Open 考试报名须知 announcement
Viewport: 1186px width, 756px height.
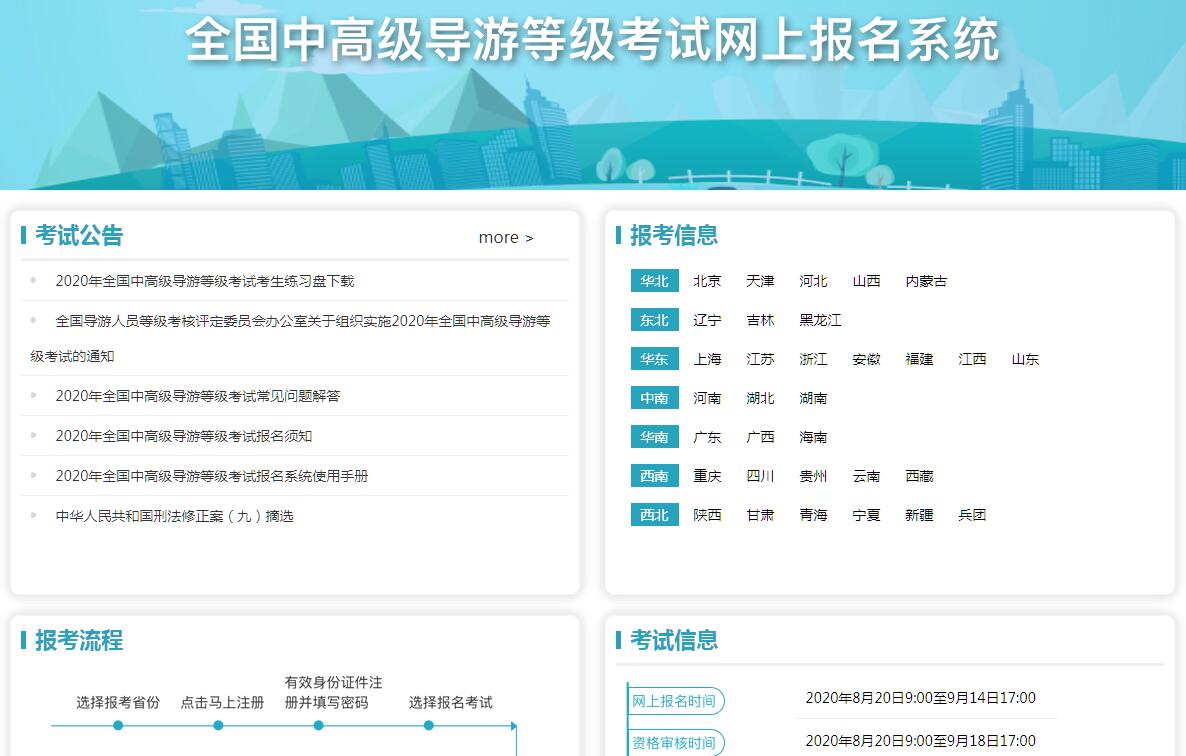tap(184, 436)
